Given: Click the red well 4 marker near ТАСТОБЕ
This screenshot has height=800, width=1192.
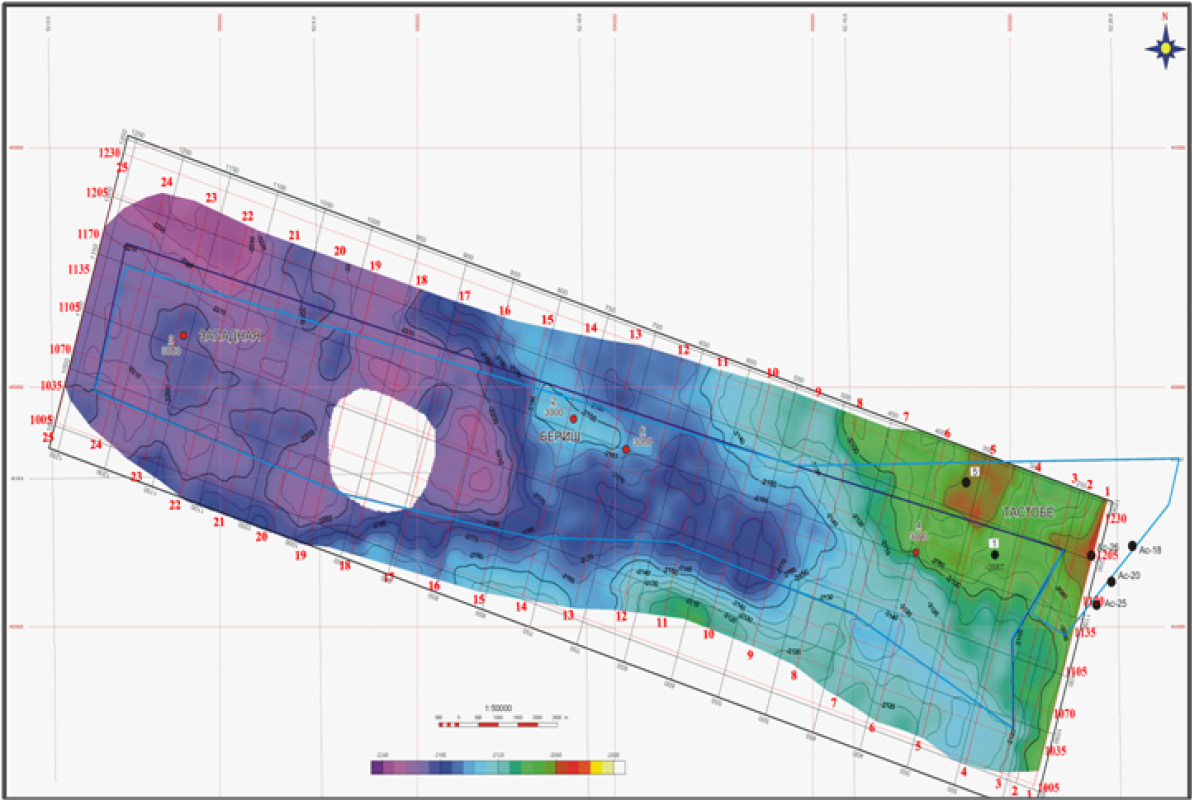Looking at the screenshot, I should 916,552.
